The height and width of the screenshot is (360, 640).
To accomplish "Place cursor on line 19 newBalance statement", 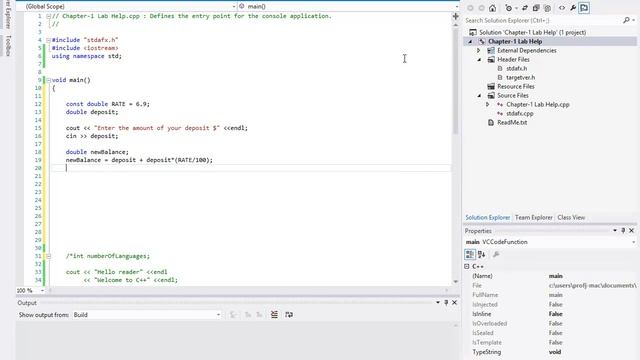I will point(139,160).
